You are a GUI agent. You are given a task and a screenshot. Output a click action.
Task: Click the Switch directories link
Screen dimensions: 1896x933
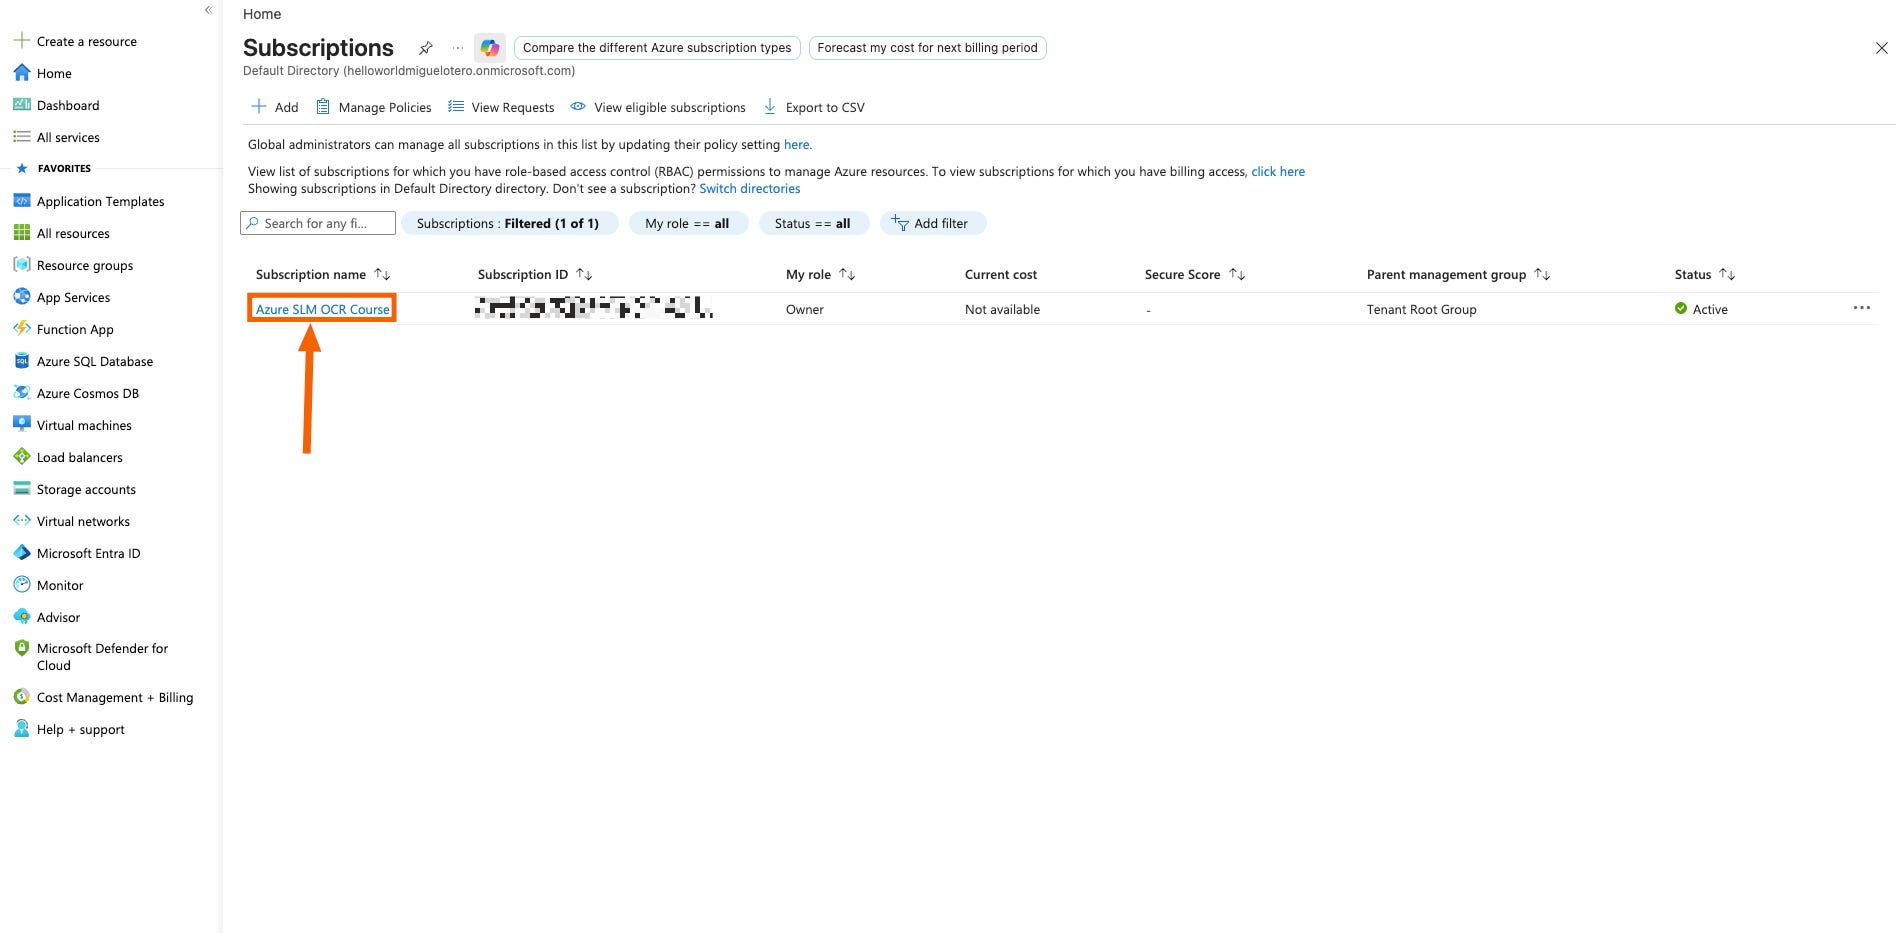[750, 188]
